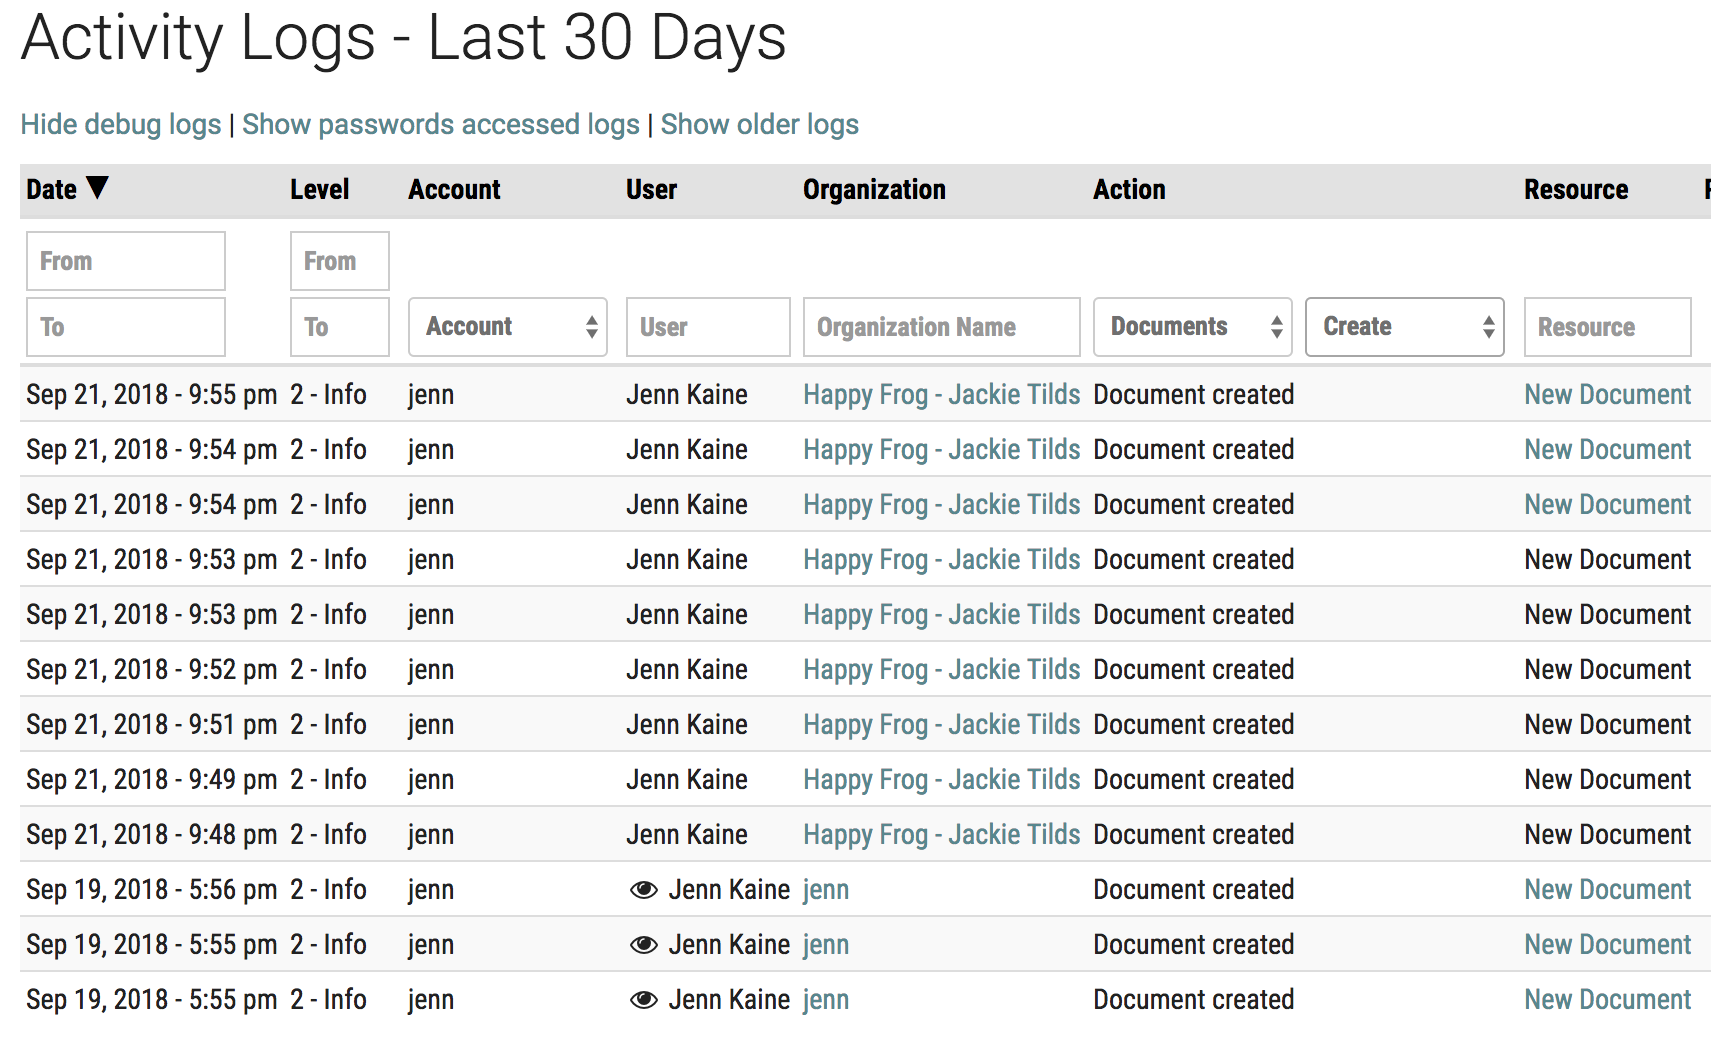Click the Date column sort arrow

pyautogui.click(x=97, y=188)
